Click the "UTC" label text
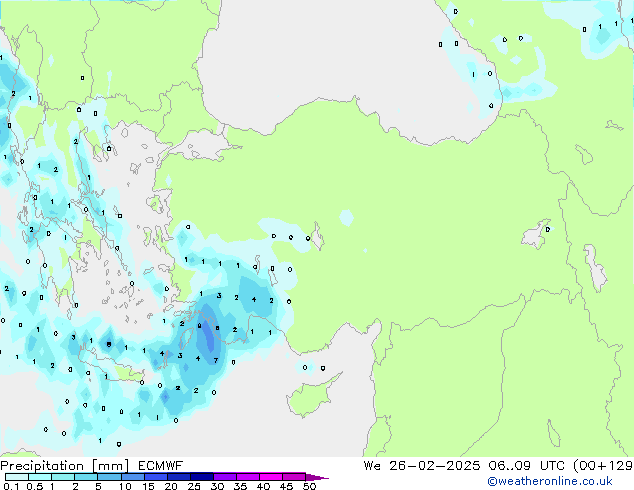The width and height of the screenshot is (634, 490). pyautogui.click(x=553, y=466)
